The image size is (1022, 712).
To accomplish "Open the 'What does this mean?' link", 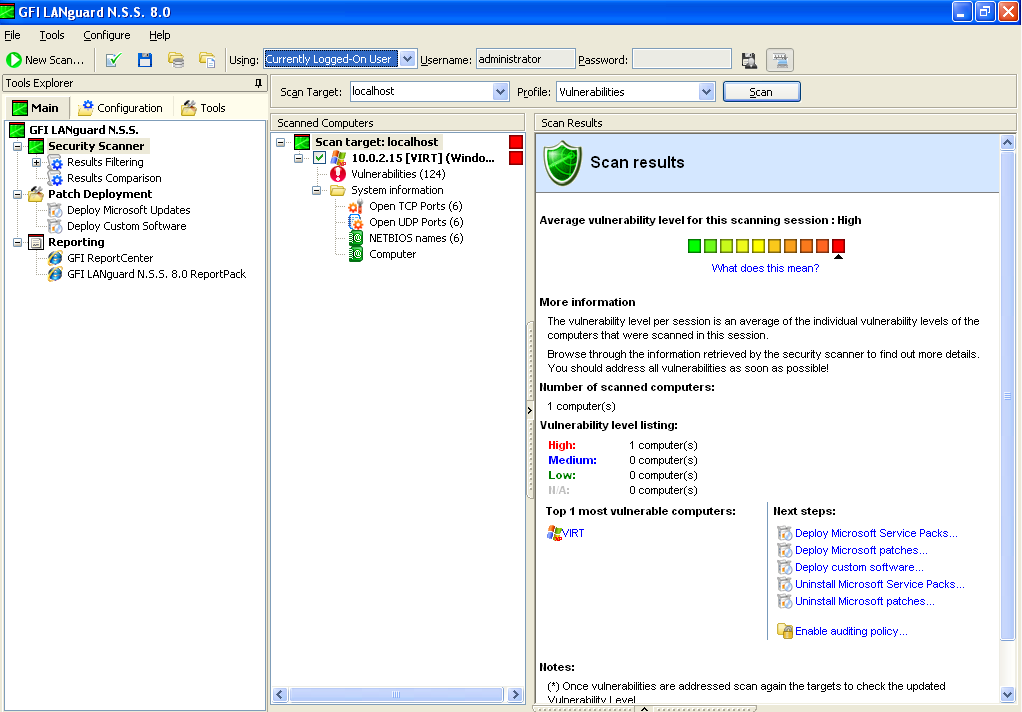I will [765, 268].
